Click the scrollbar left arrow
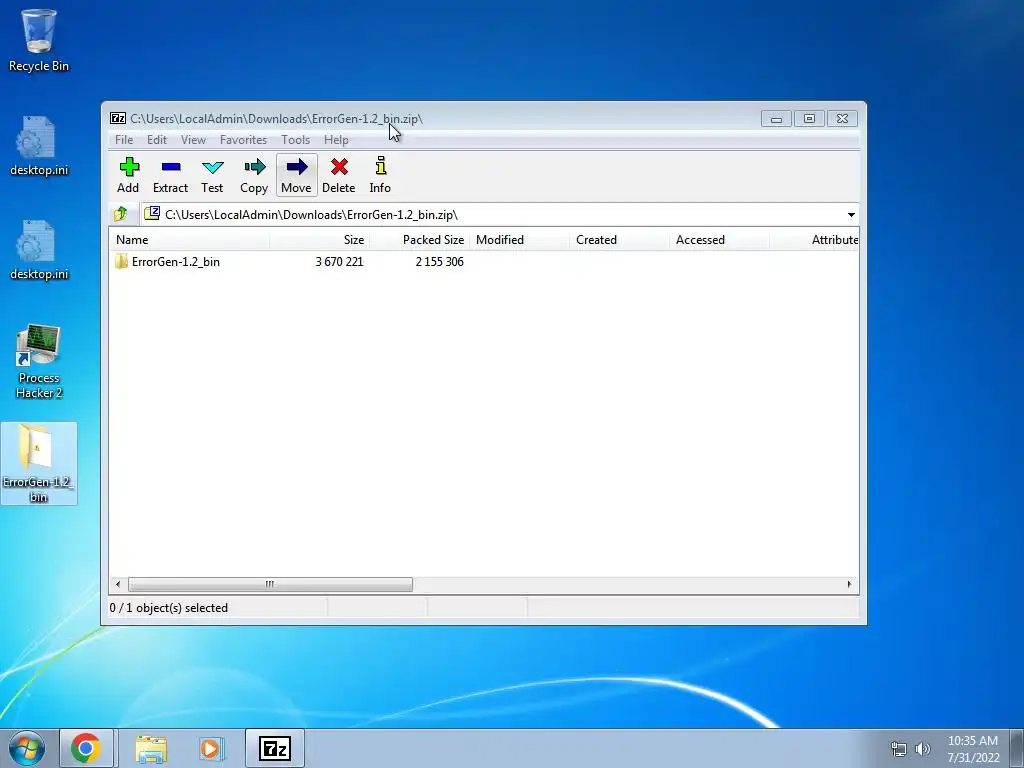The image size is (1024, 768). click(x=118, y=584)
